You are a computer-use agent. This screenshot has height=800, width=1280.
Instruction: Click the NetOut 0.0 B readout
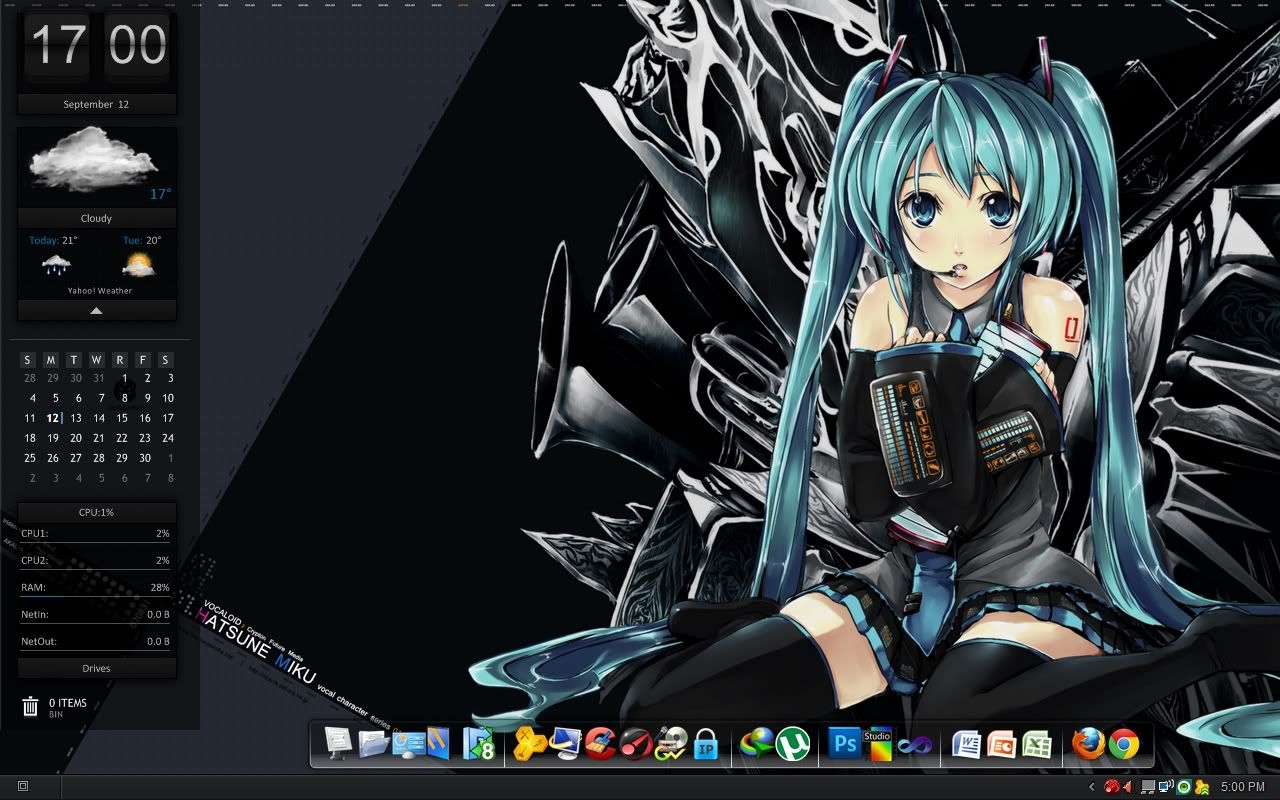tap(96, 642)
